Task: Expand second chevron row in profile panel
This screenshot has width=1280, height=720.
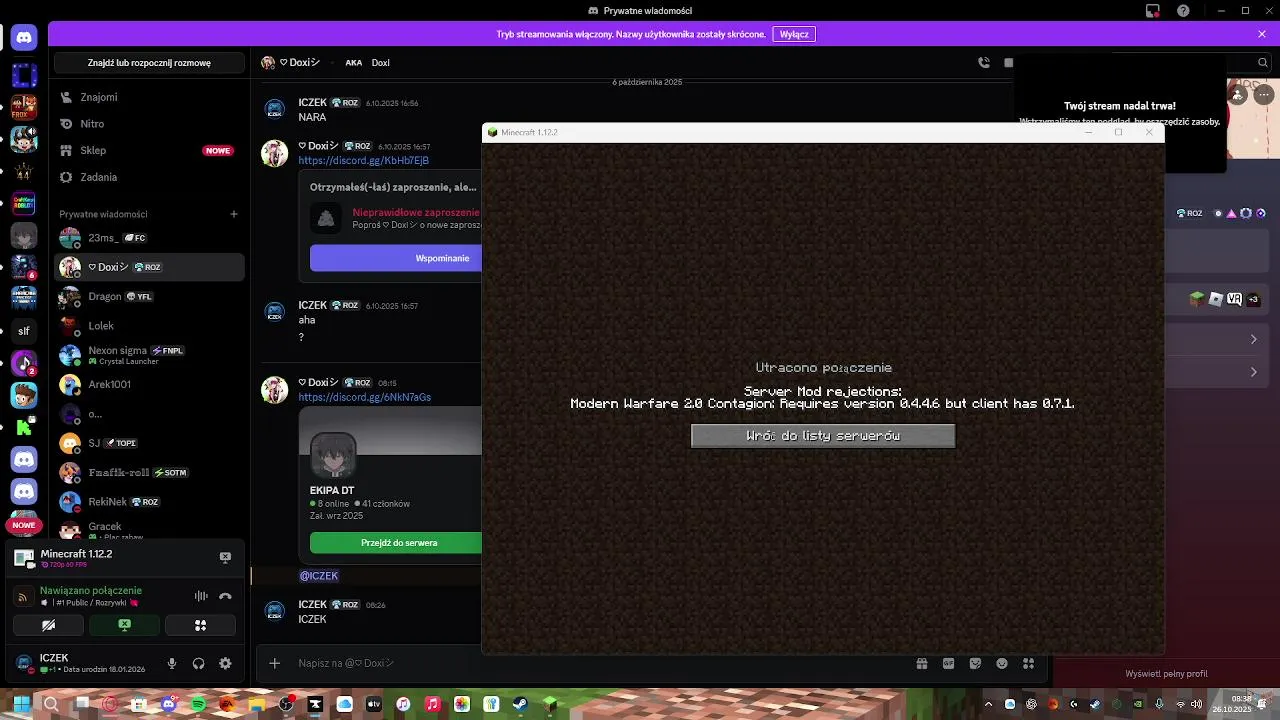Action: [x=1254, y=372]
